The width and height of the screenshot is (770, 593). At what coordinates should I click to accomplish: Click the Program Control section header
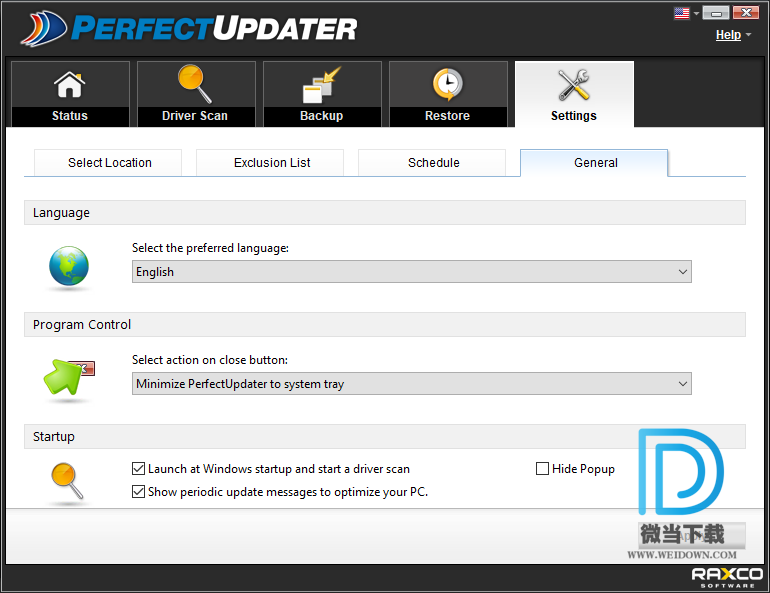385,324
